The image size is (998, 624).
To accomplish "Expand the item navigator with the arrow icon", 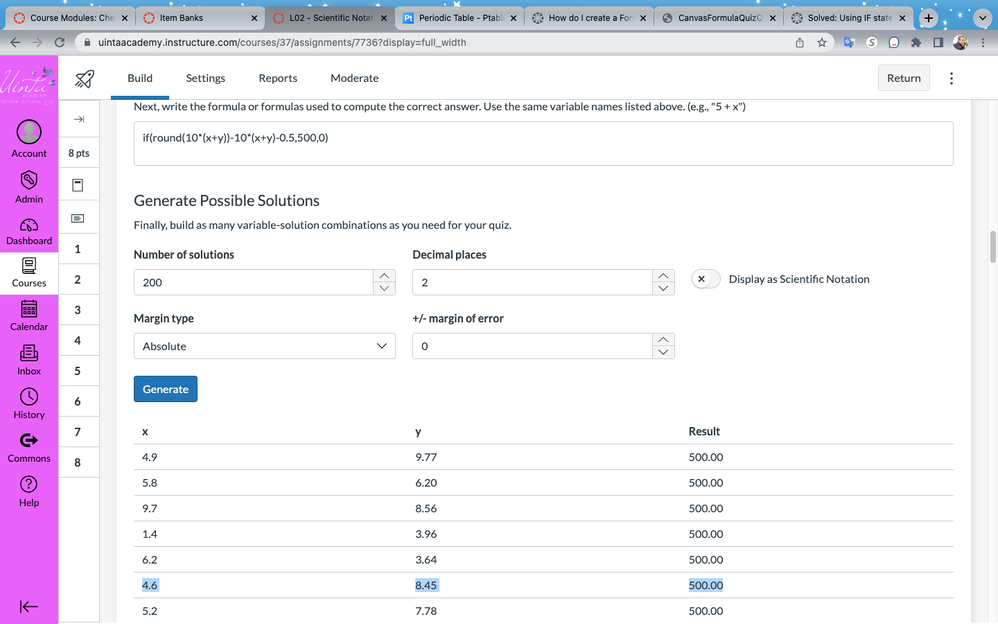I will click(78, 119).
